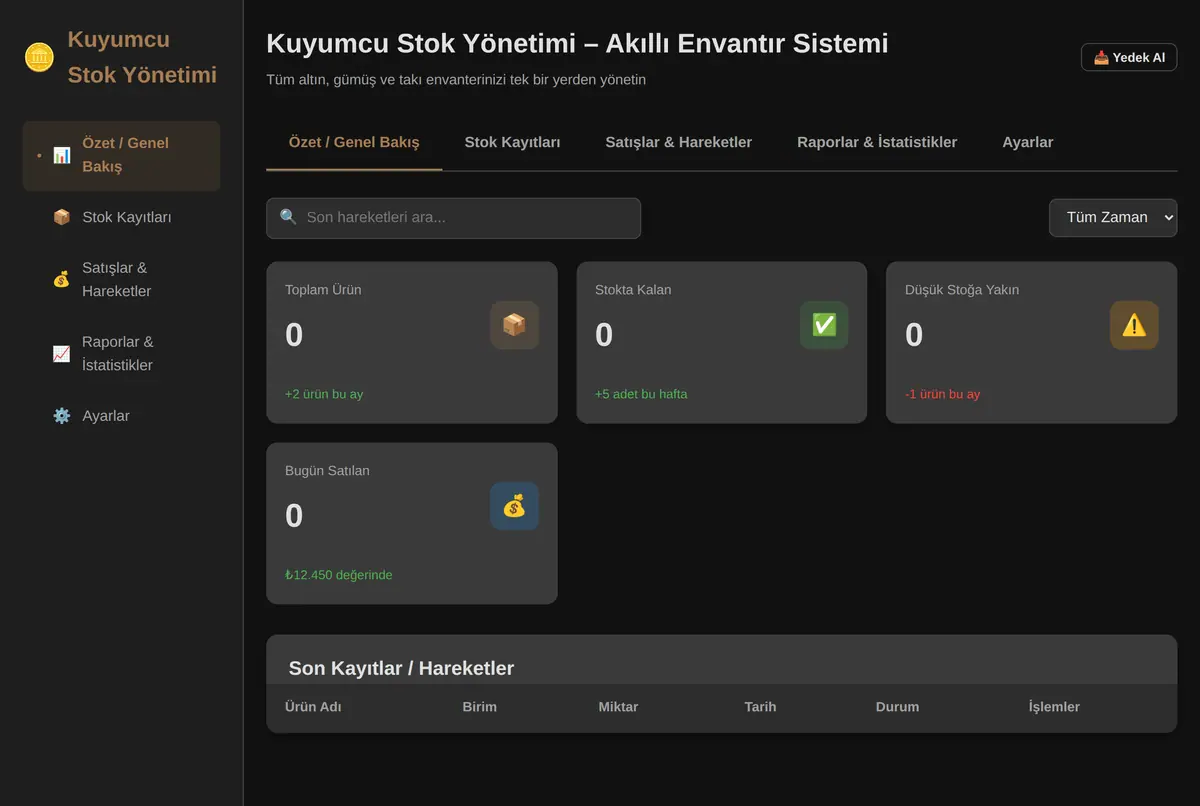Click the Durum column header

(x=897, y=707)
